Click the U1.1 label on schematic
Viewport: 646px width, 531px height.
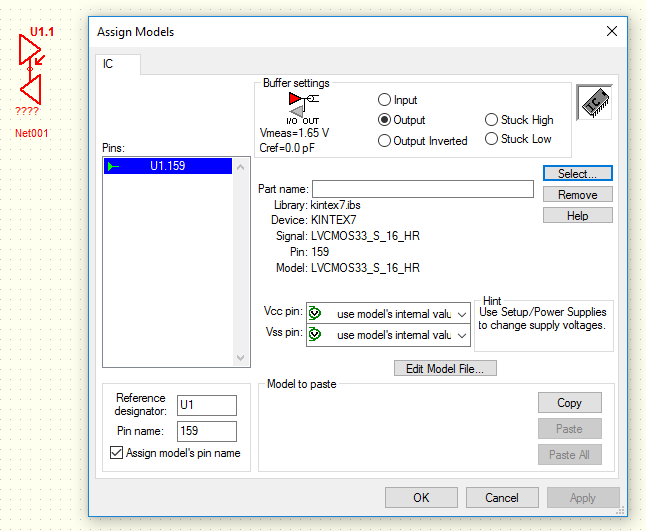(x=42, y=32)
